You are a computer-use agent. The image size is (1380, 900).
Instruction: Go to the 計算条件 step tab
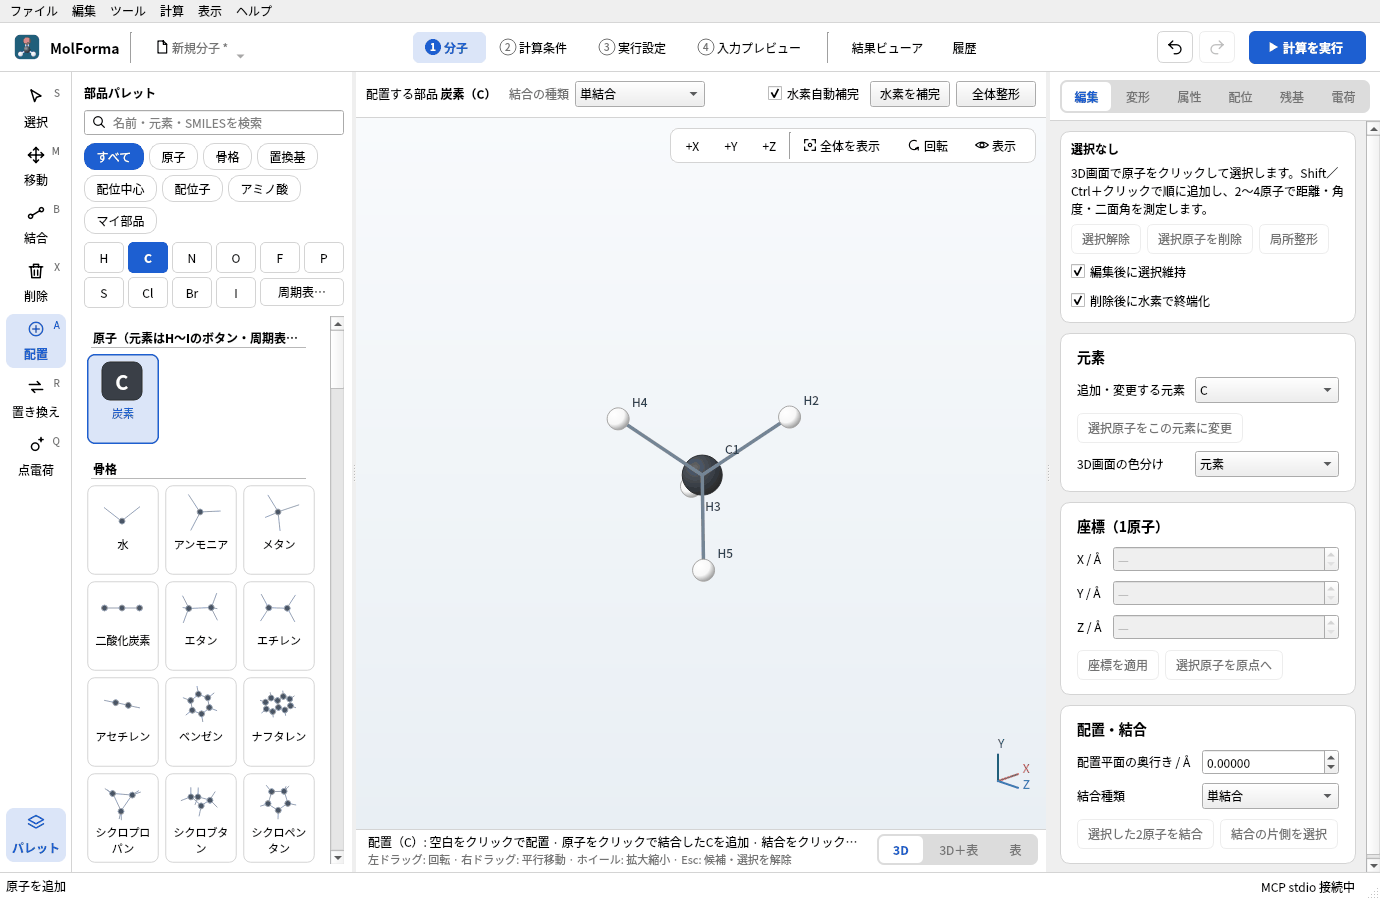click(534, 47)
